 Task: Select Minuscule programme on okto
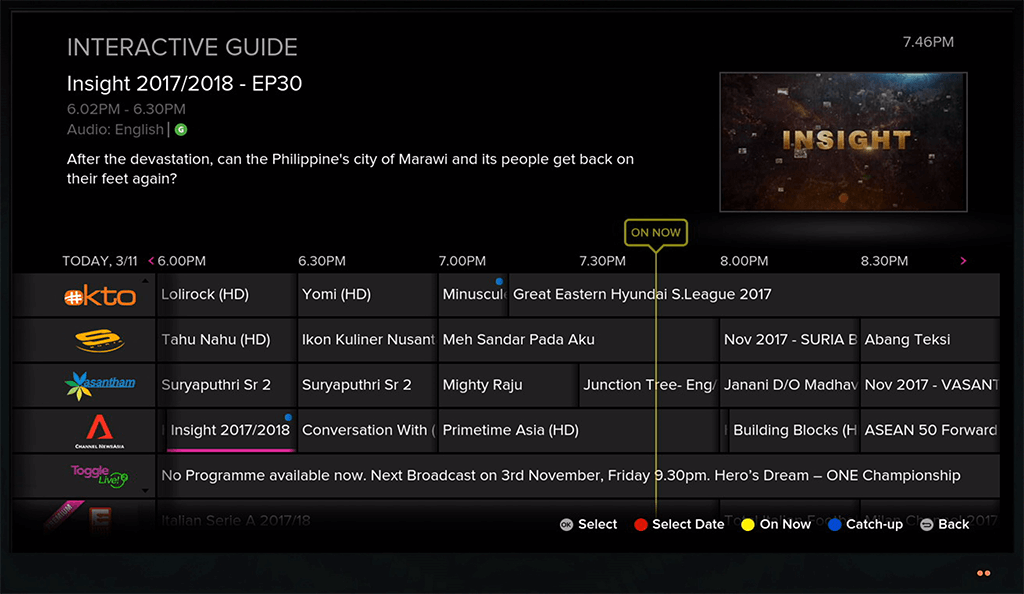pyautogui.click(x=473, y=294)
